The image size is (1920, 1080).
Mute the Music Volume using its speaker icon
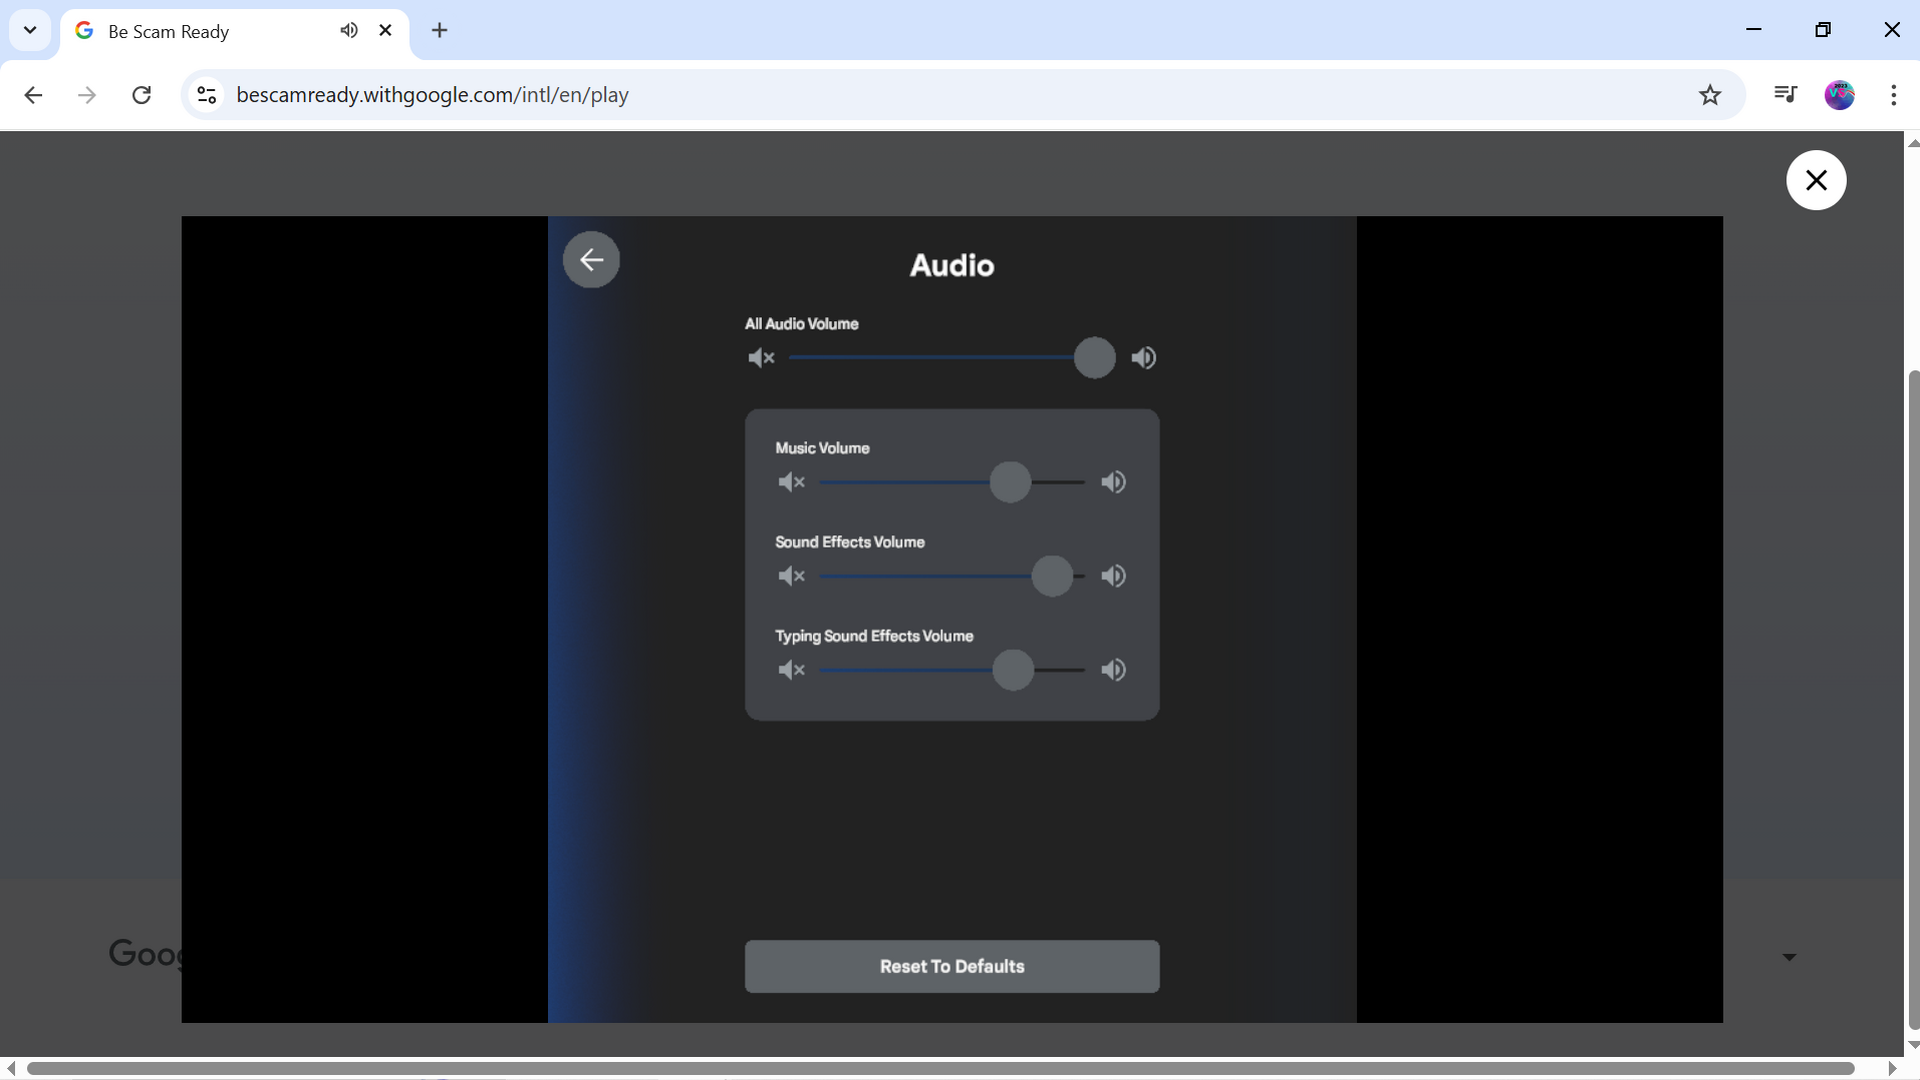tap(791, 482)
